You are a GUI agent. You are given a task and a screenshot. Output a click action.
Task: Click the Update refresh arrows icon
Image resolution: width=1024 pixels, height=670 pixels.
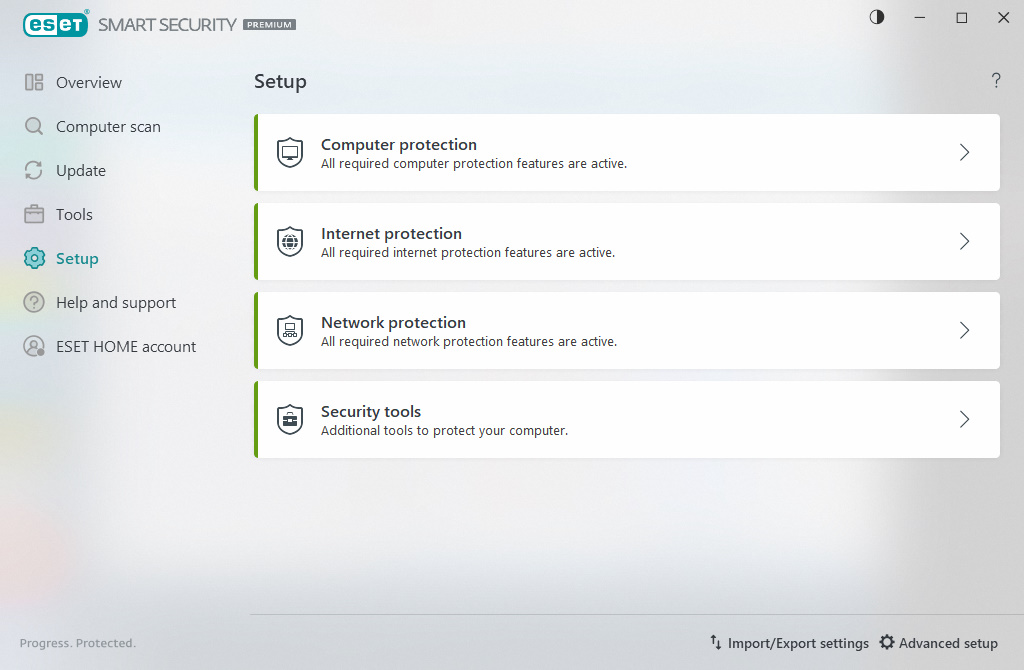click(34, 170)
